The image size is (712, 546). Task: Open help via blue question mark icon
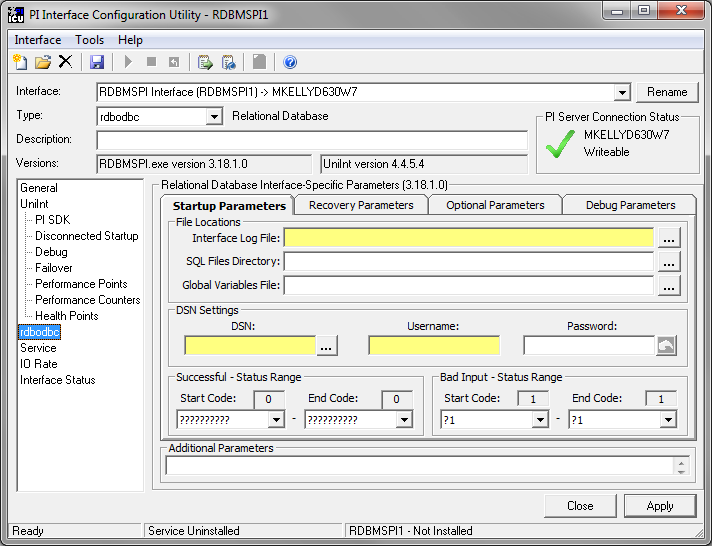tap(290, 62)
